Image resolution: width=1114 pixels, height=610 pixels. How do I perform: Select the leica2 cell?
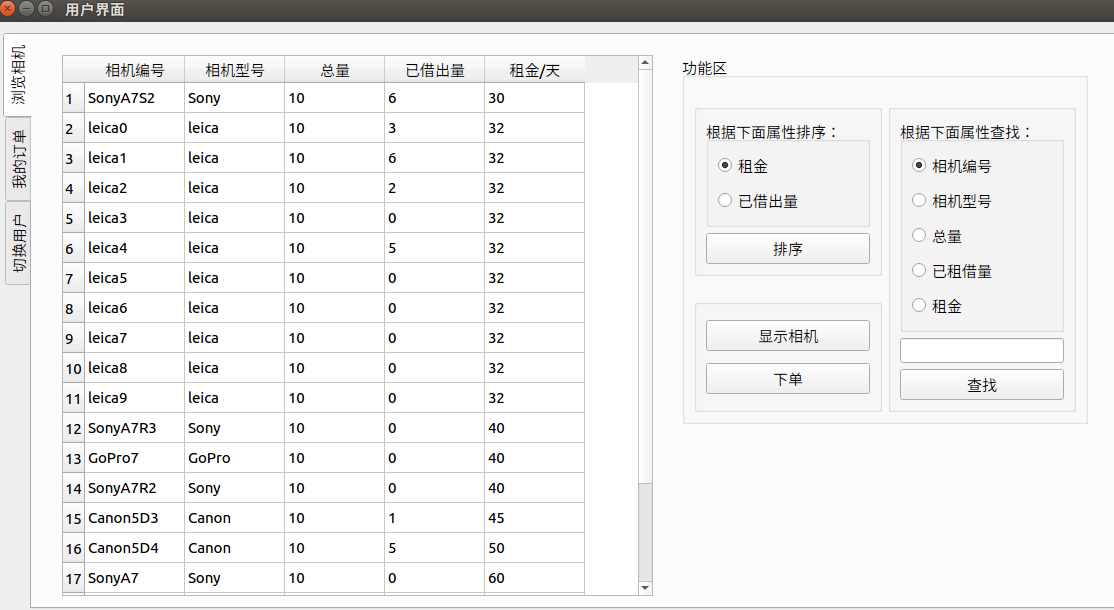click(x=134, y=187)
